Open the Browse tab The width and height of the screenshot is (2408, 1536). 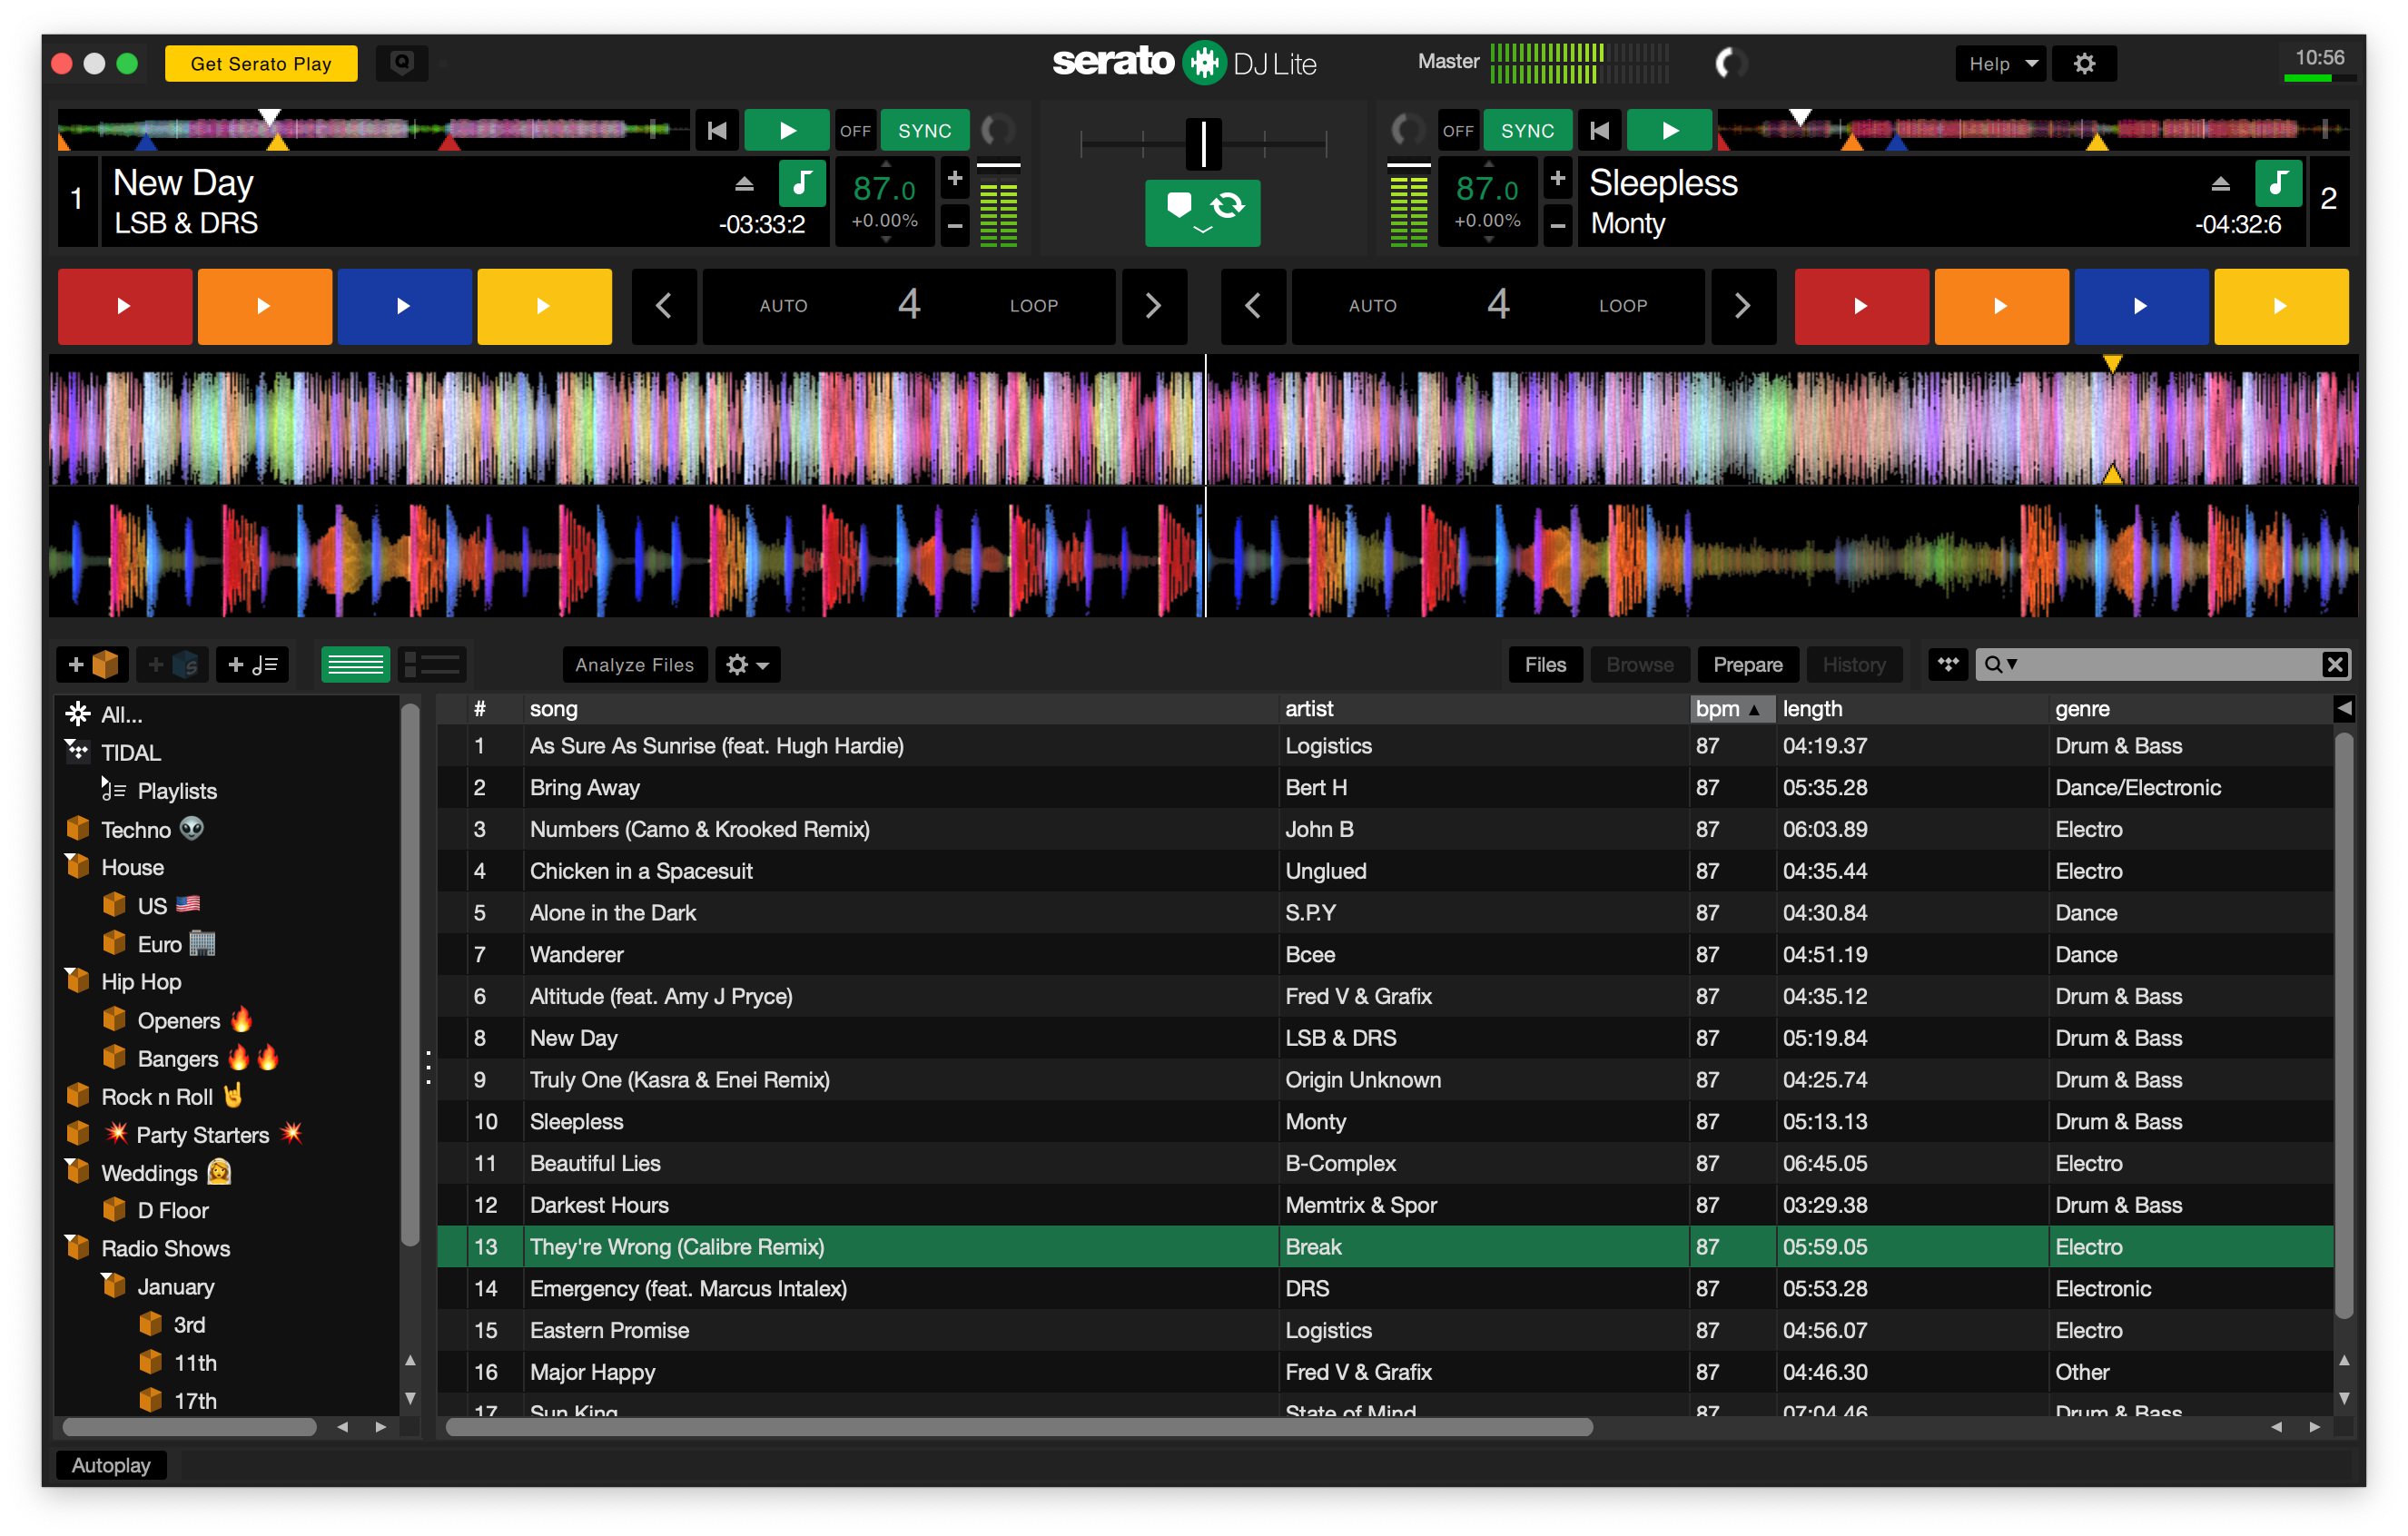(1639, 665)
